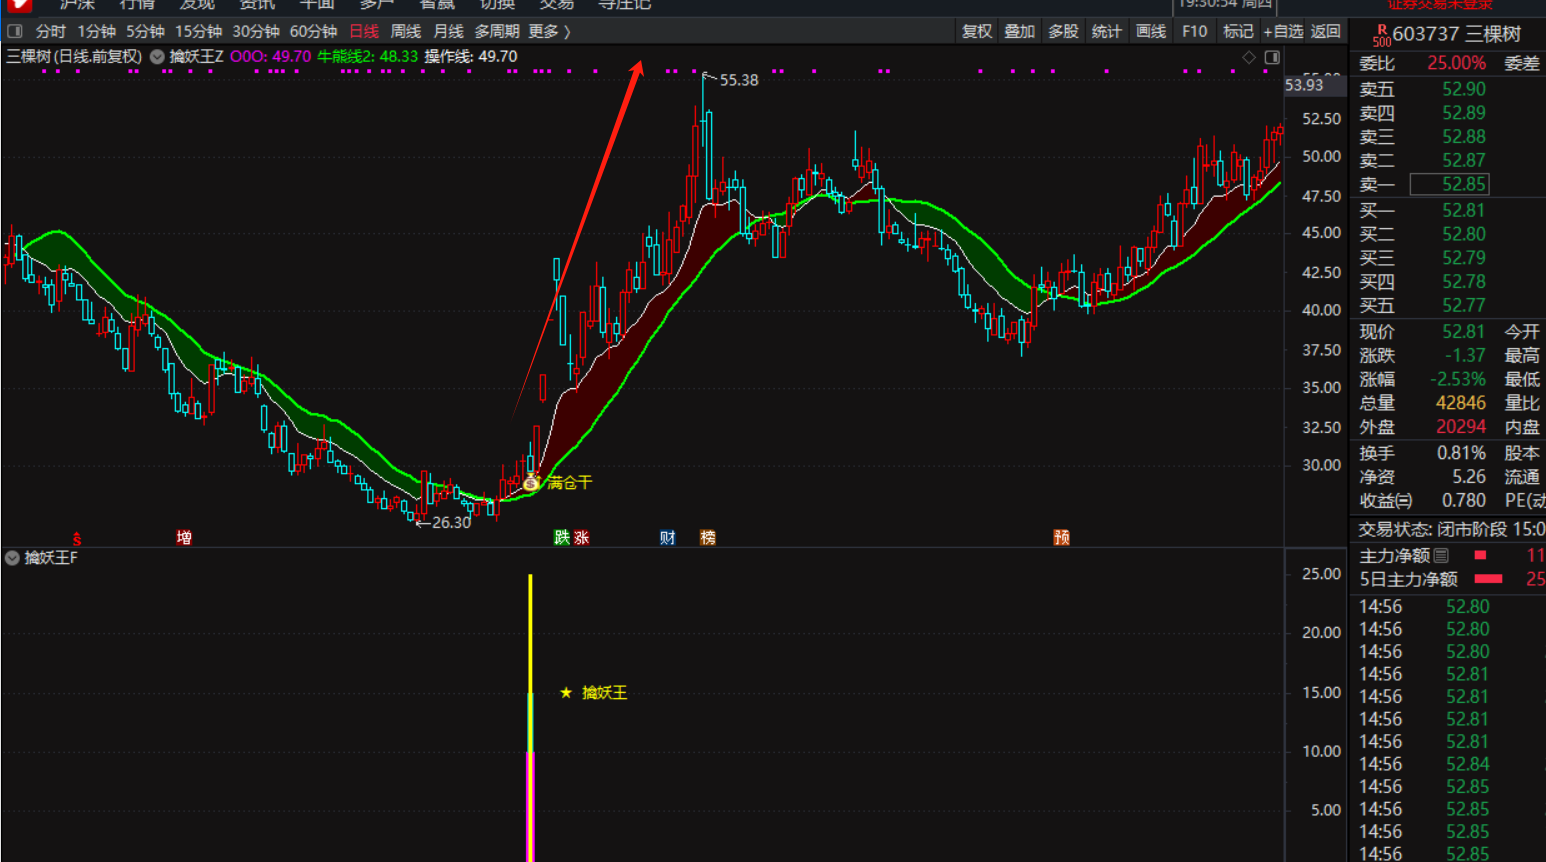This screenshot has height=862, width=1546.
Task: Expand the 擒妖王F sub-indicator dropdown
Action: tap(12, 558)
